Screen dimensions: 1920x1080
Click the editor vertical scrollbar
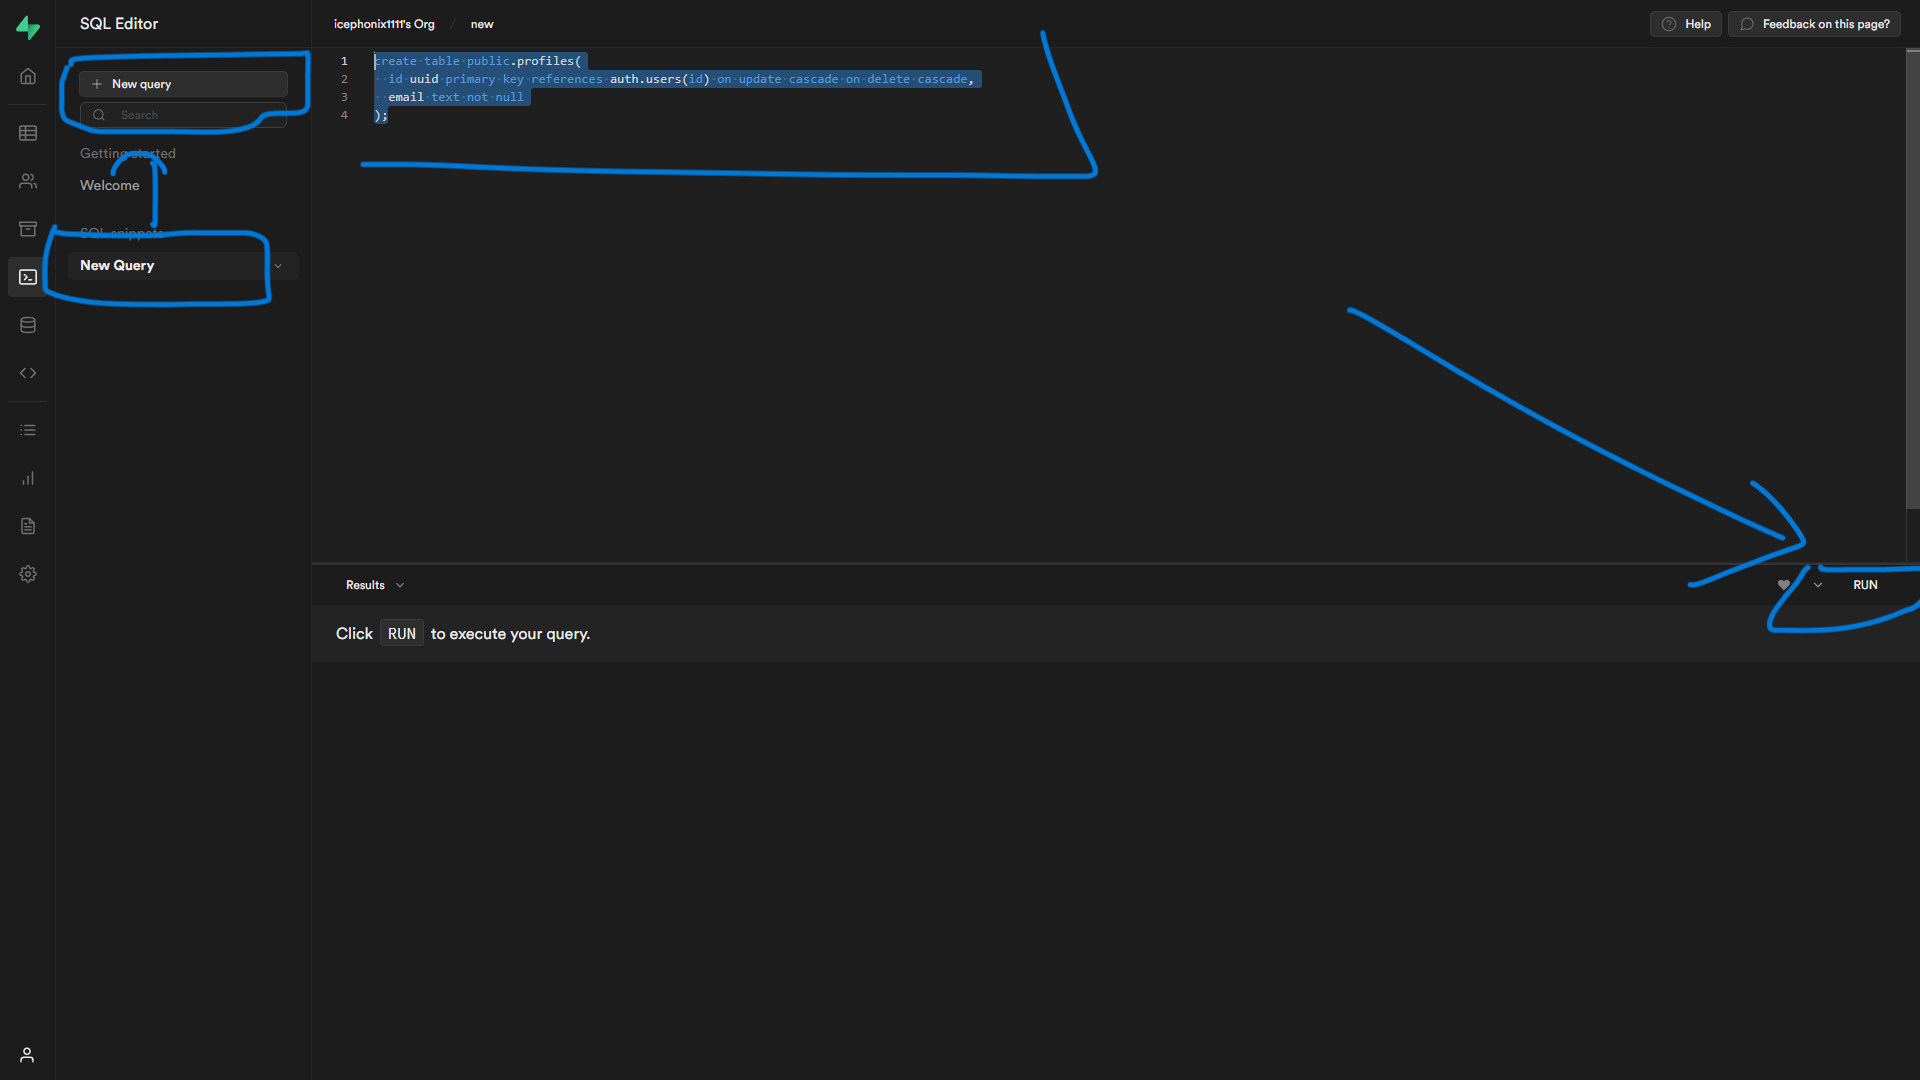click(x=1912, y=280)
